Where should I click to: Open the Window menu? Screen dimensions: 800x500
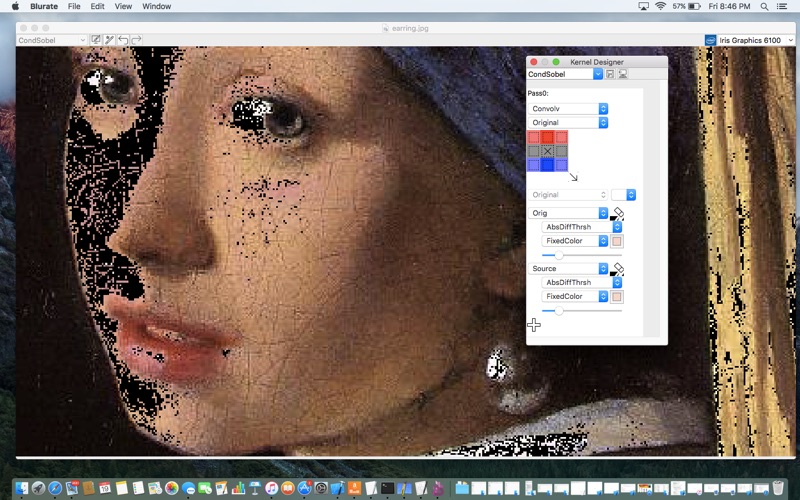[156, 6]
